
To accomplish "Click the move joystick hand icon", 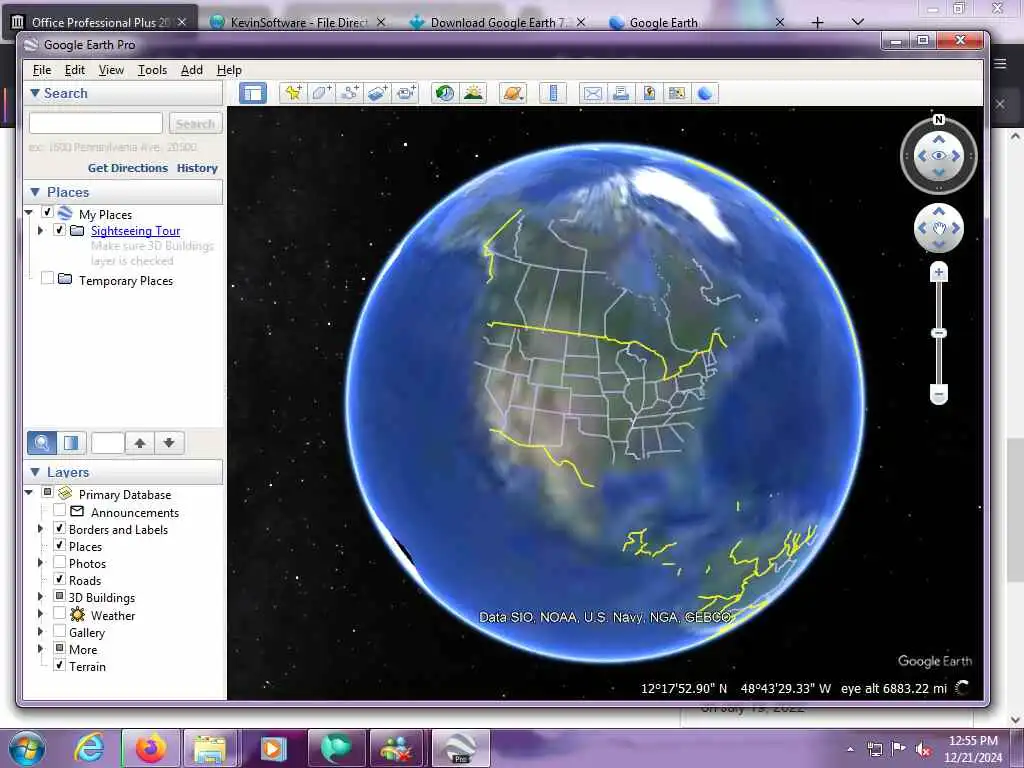I will [x=938, y=228].
